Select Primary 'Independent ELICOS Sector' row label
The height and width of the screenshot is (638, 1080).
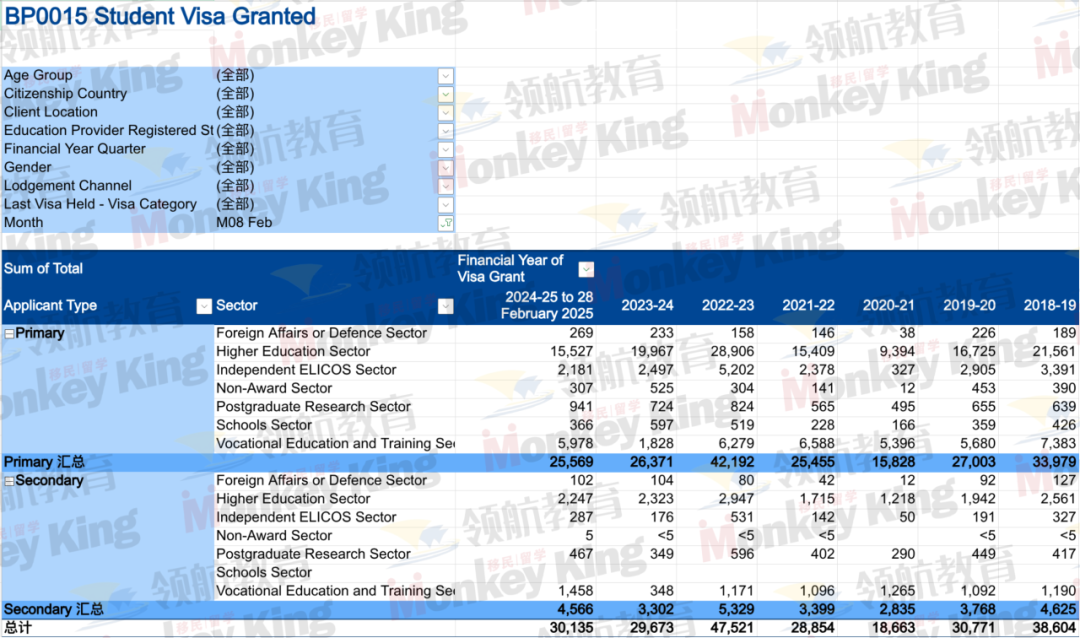point(306,370)
